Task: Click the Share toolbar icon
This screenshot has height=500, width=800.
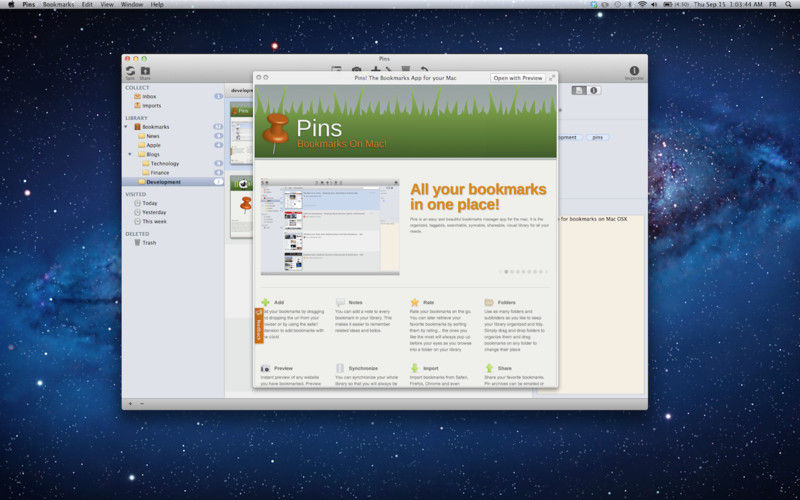Action: click(x=145, y=71)
